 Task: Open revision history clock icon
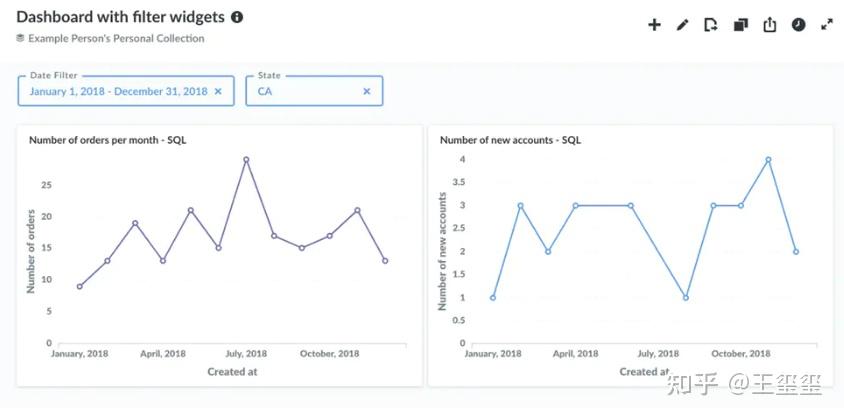pos(798,25)
